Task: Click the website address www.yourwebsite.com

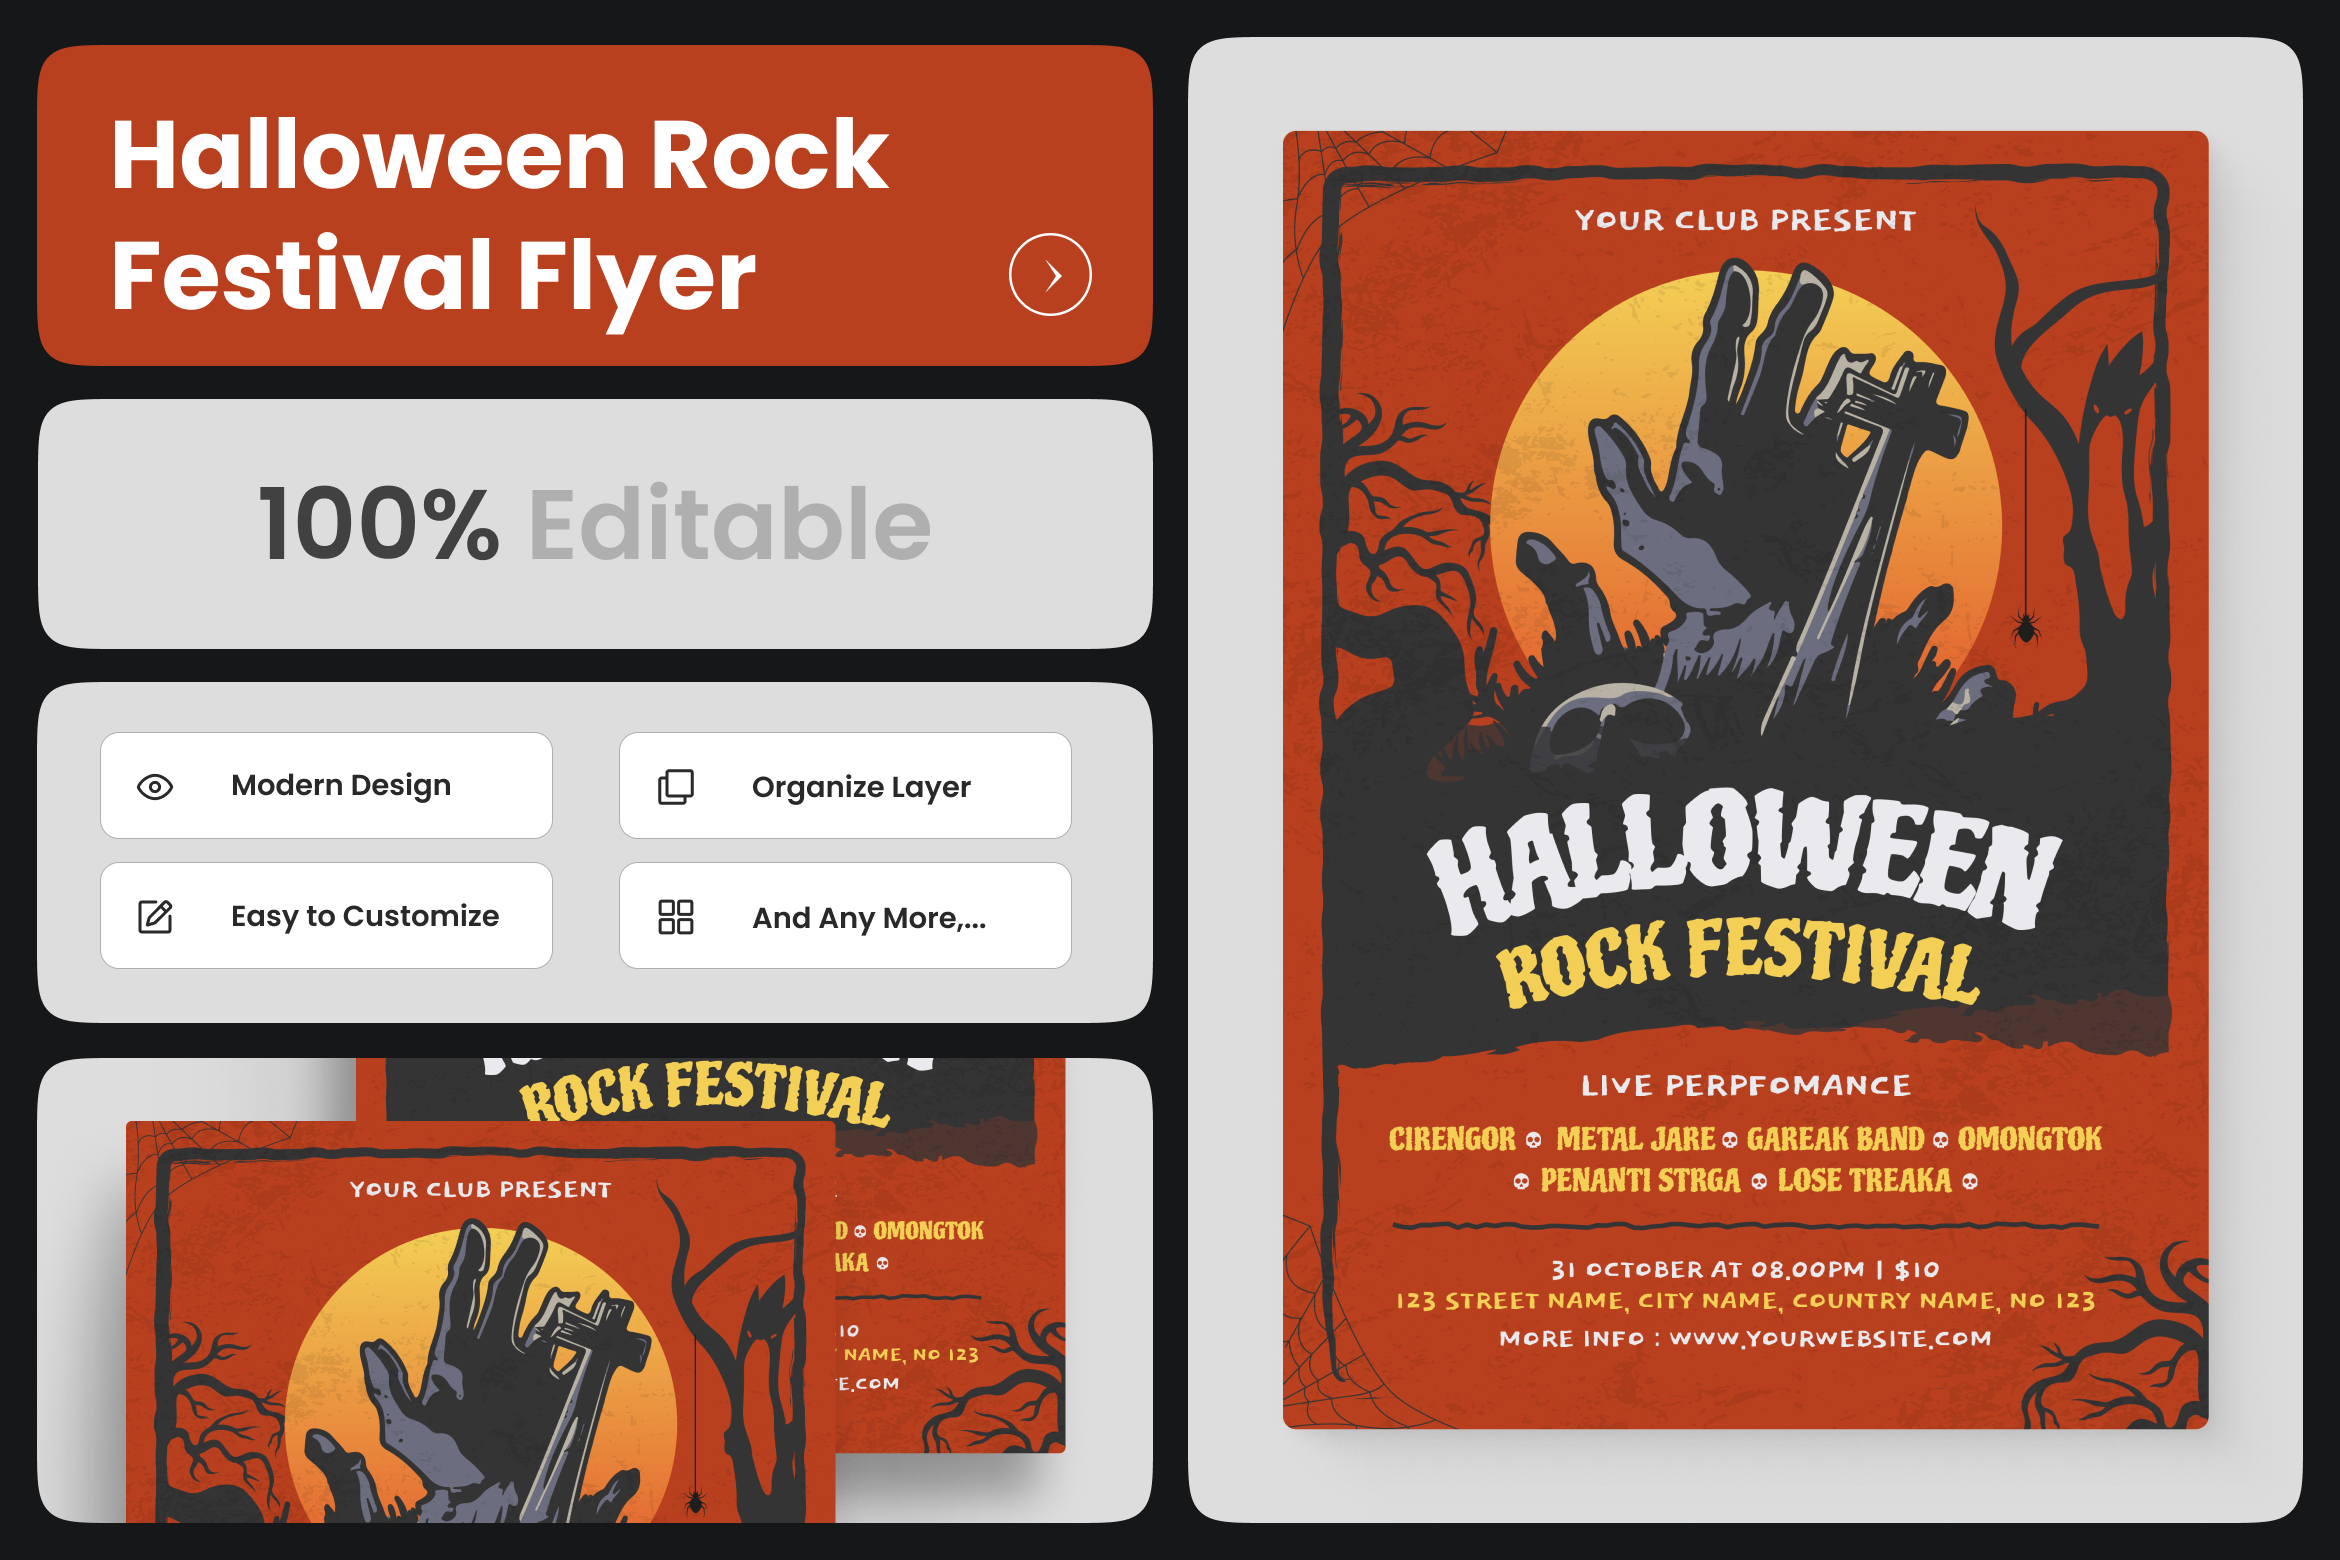Action: 1830,1339
